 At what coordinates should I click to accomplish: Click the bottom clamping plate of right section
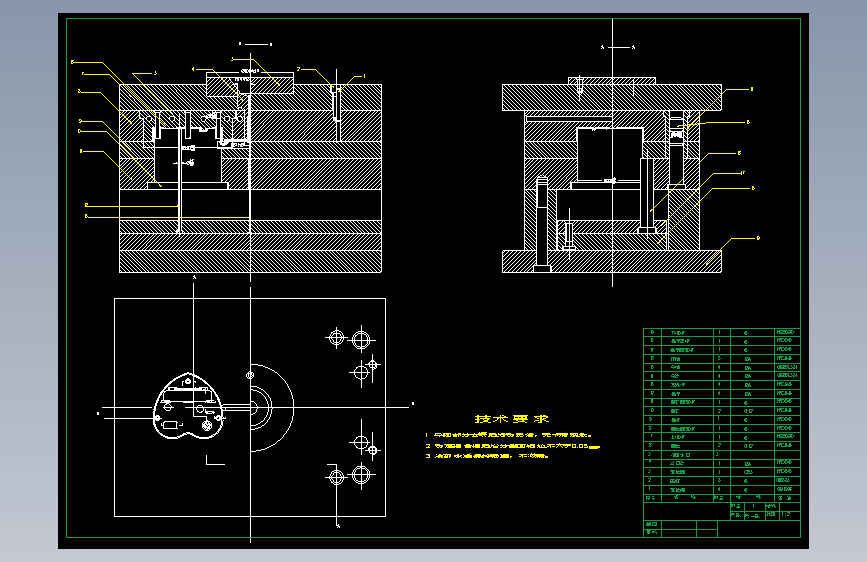612,262
